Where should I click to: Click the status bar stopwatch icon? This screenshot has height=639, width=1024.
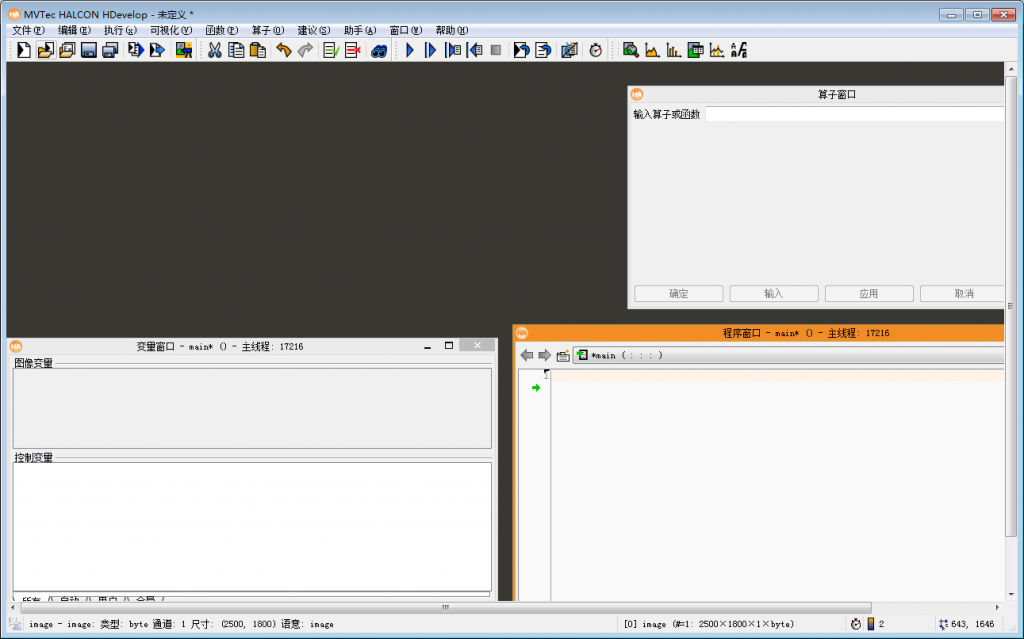856,624
